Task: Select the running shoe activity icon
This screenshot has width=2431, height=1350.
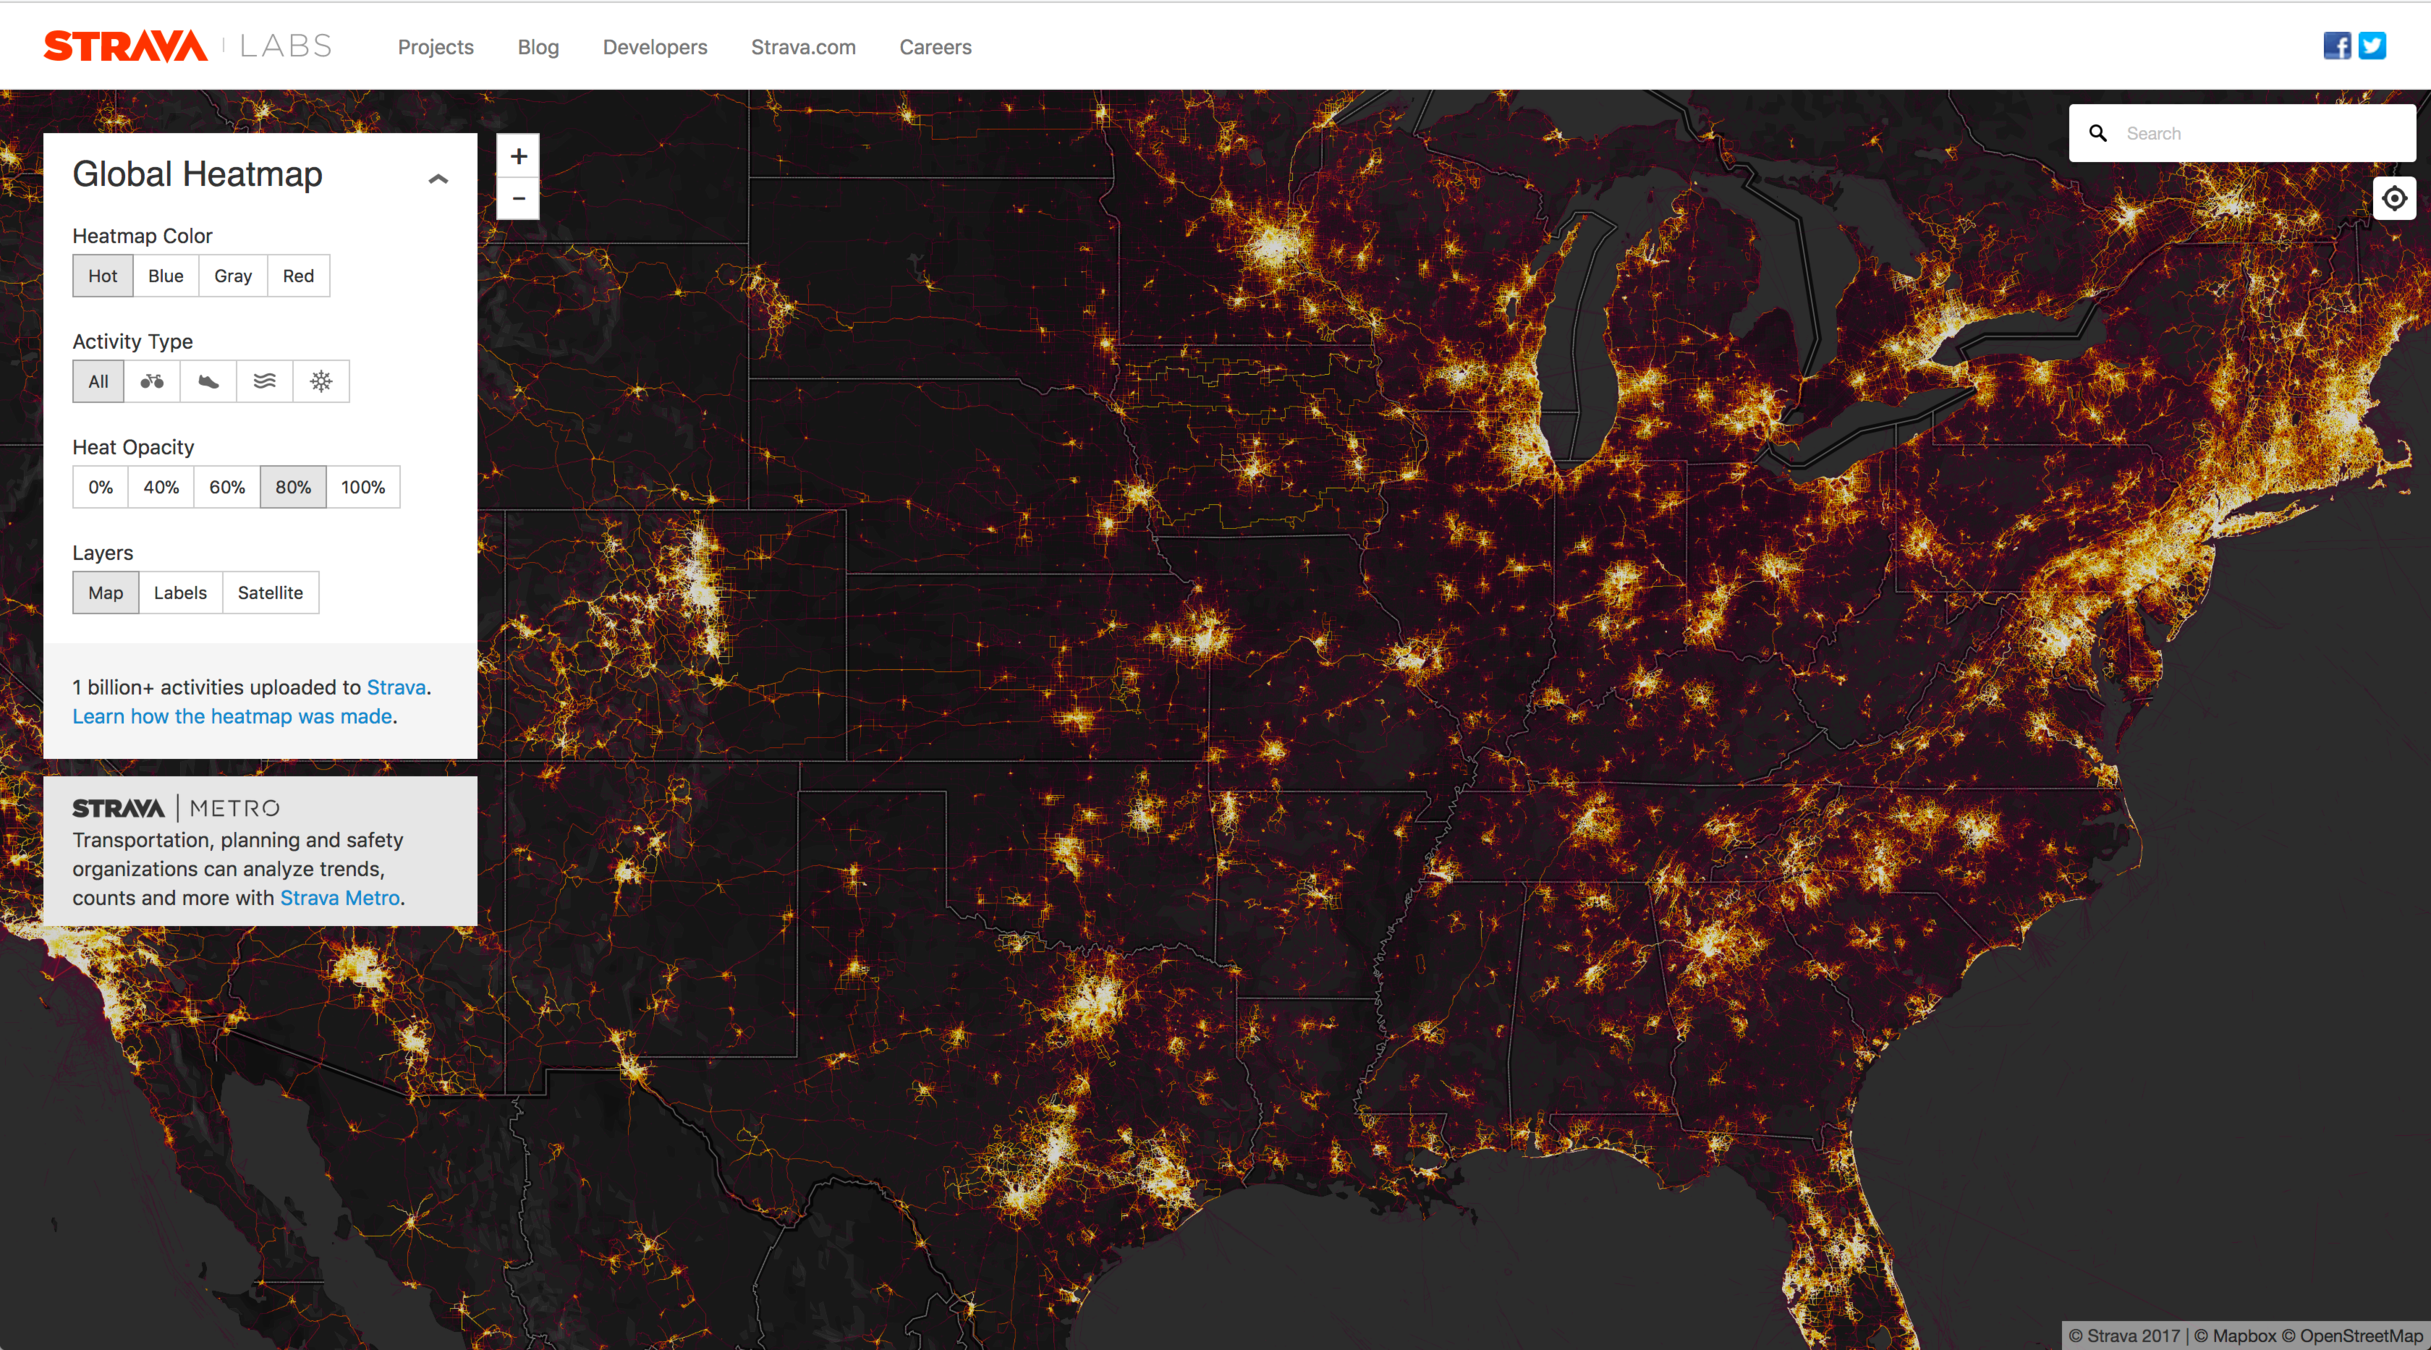Action: pyautogui.click(x=208, y=381)
